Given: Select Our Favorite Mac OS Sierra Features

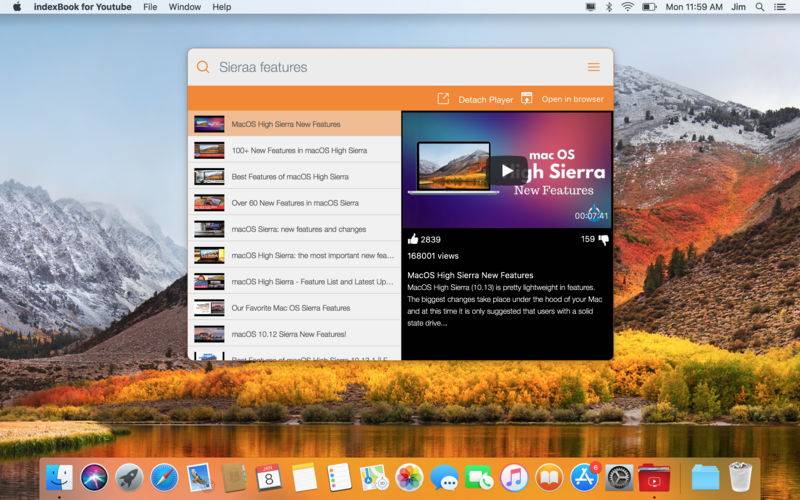Looking at the screenshot, I should click(294, 308).
